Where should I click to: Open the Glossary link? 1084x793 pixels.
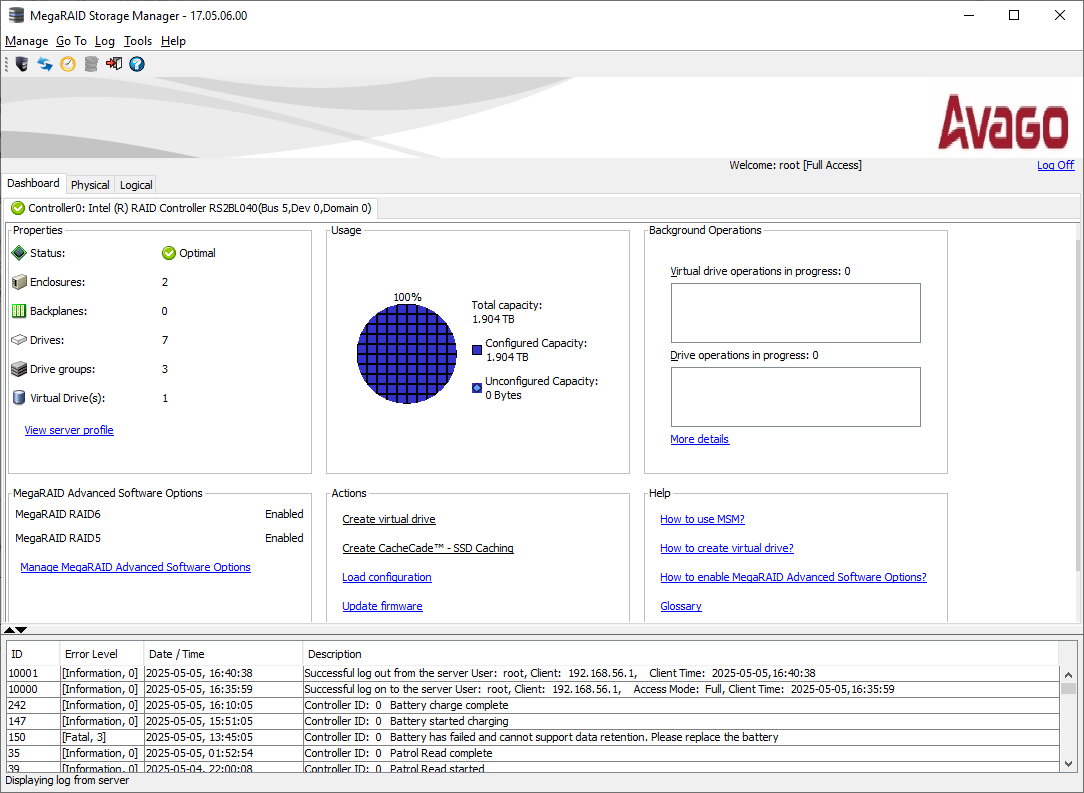681,606
